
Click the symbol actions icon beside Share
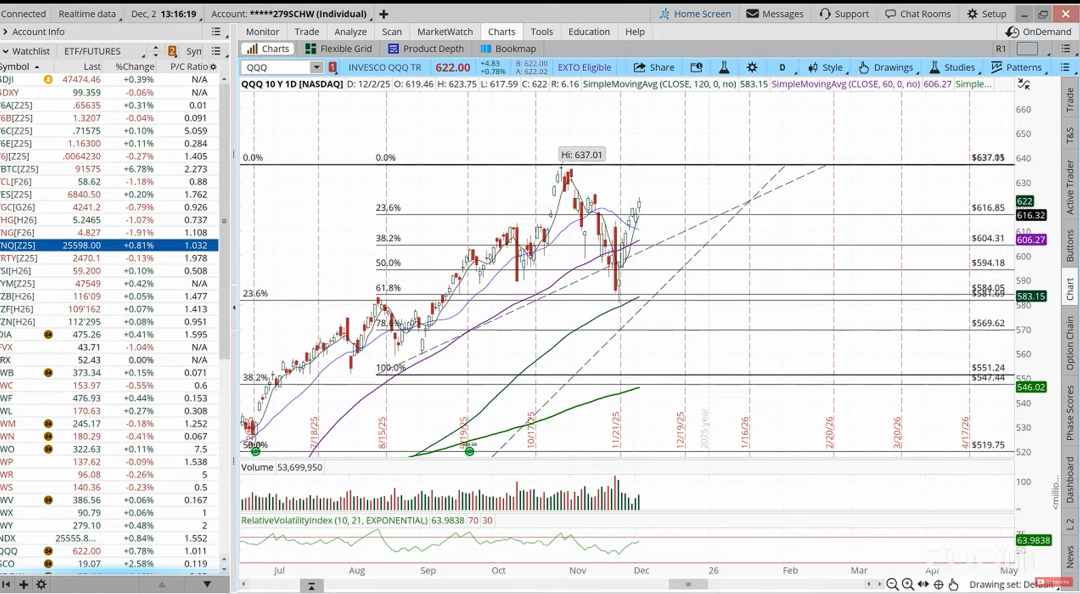[x=696, y=68]
